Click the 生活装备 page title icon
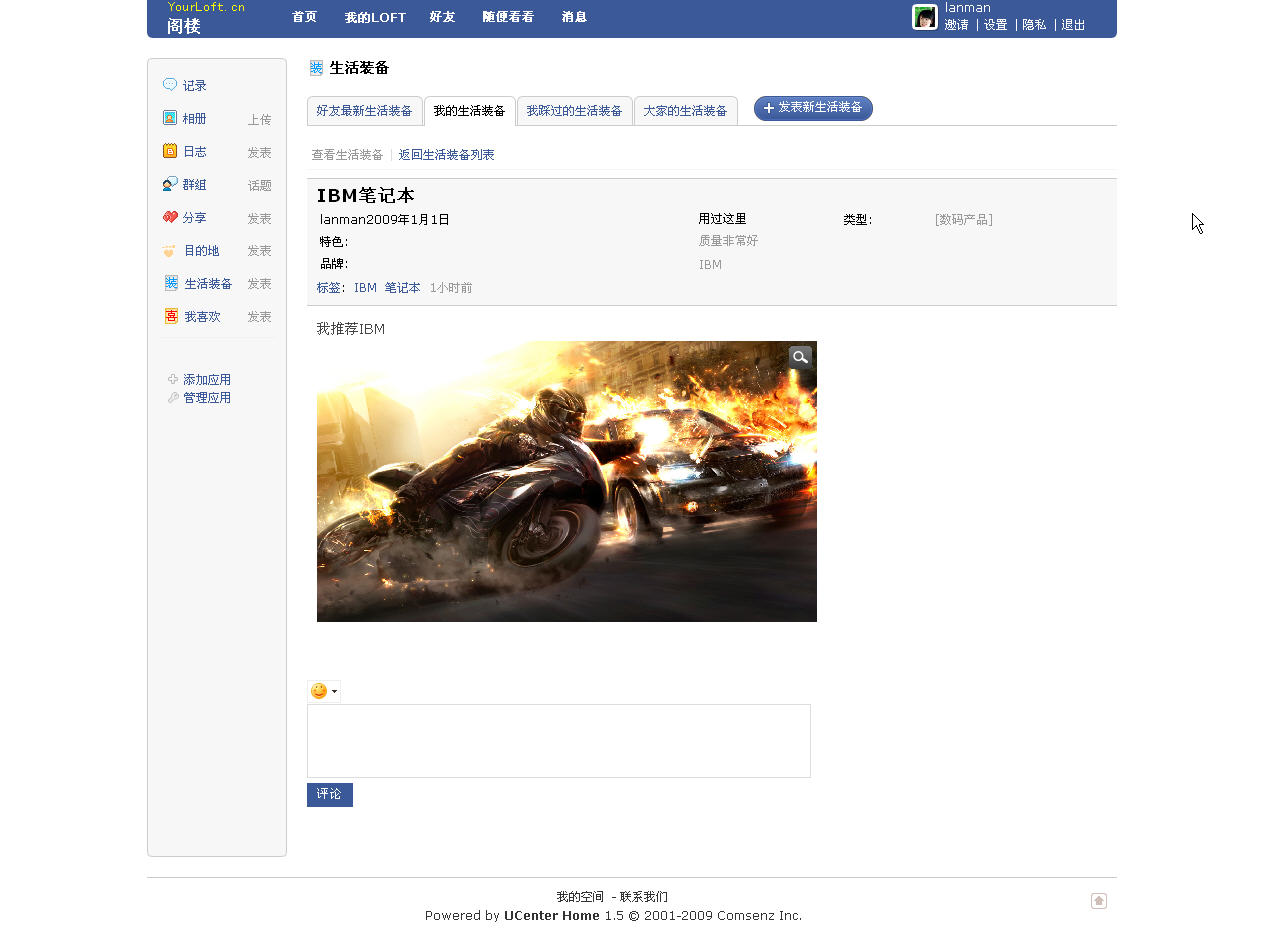This screenshot has height=932, width=1264. click(316, 68)
